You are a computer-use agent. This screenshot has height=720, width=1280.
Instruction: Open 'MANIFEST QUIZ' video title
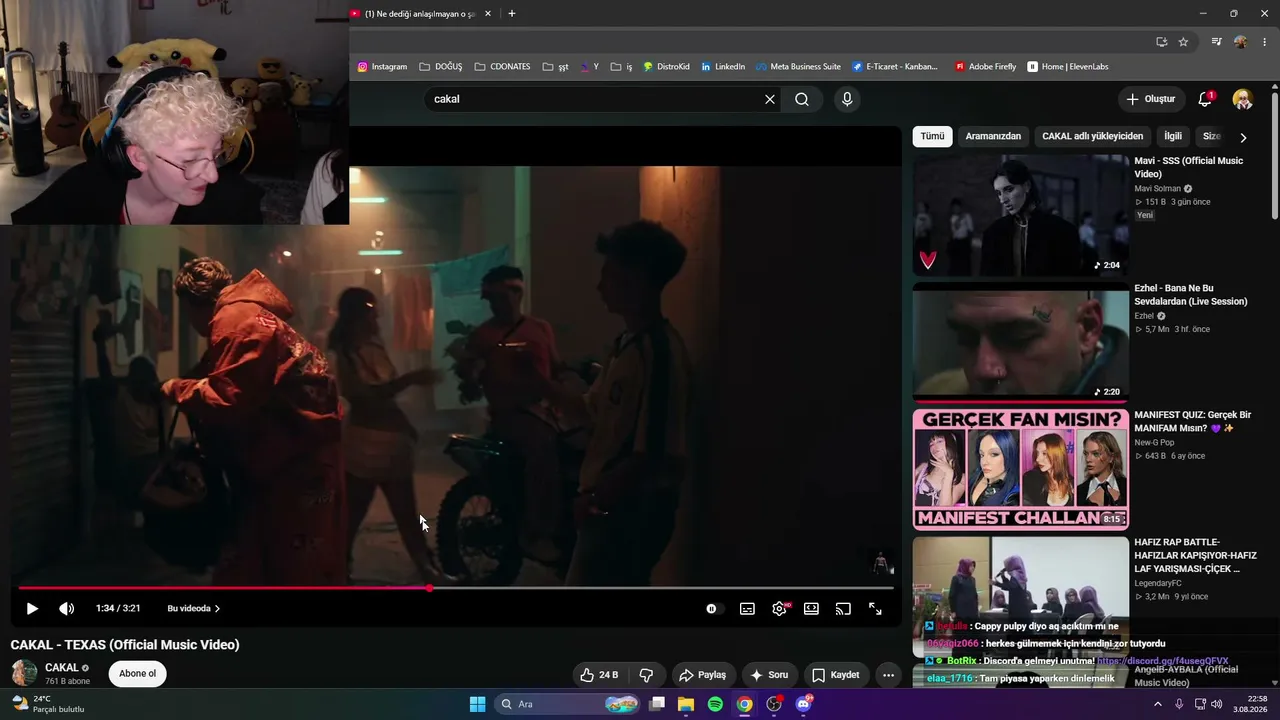[1192, 421]
